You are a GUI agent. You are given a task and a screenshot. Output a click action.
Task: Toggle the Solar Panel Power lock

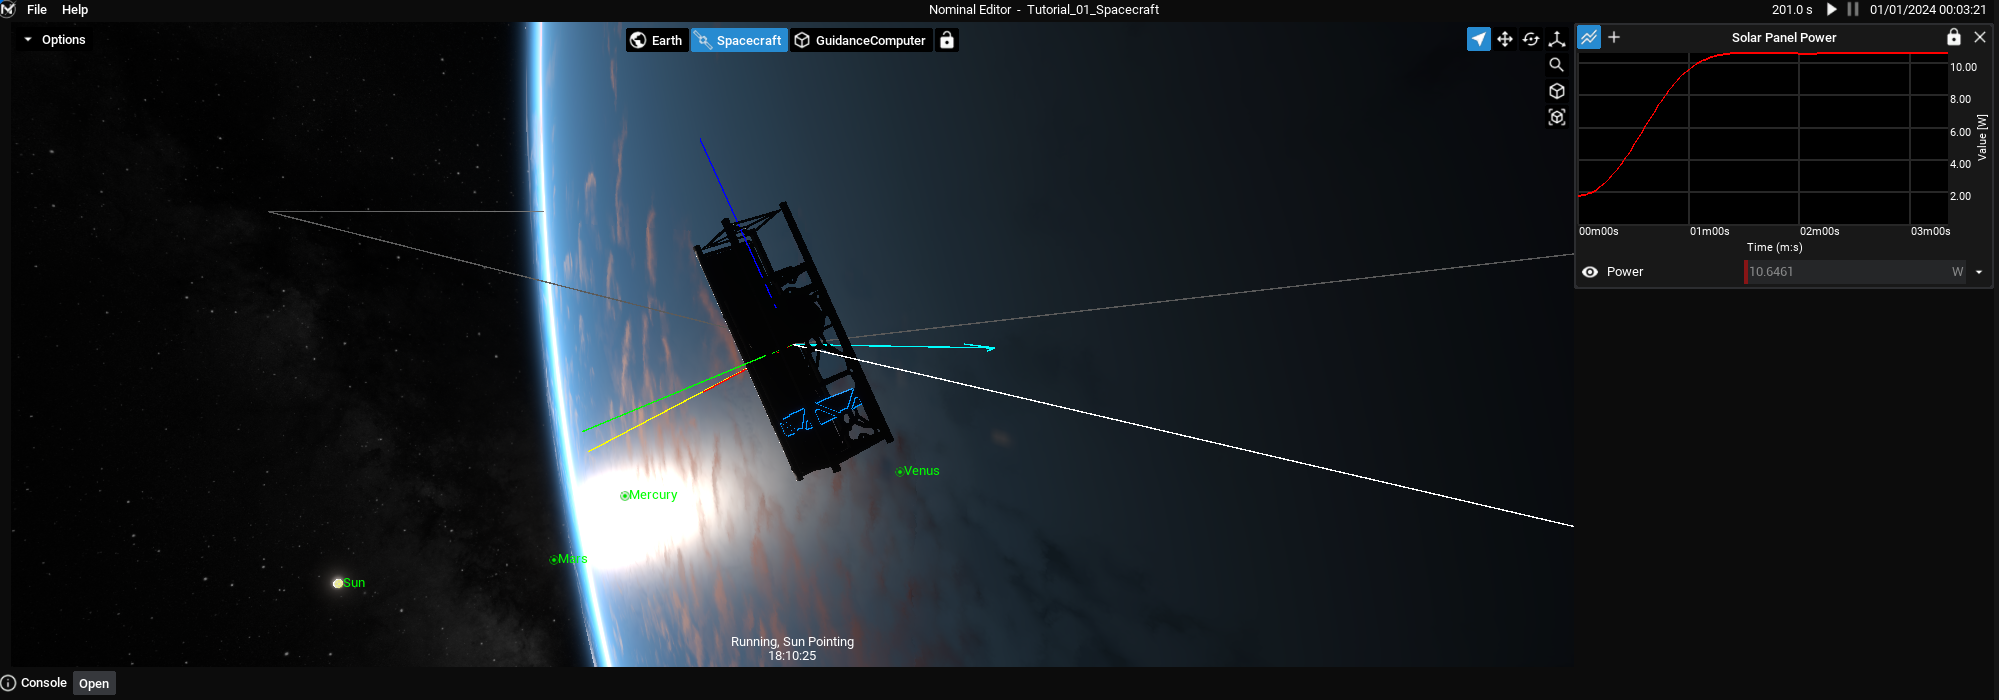click(x=1953, y=37)
